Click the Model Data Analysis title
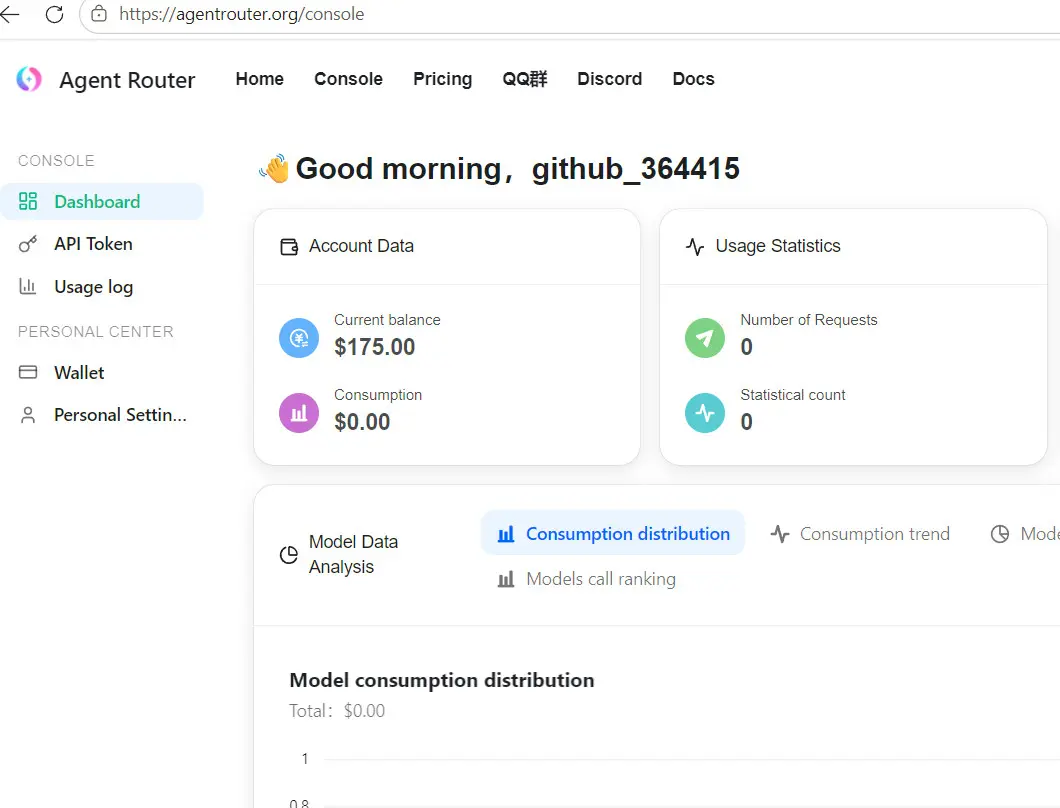This screenshot has height=808, width=1060. (353, 554)
